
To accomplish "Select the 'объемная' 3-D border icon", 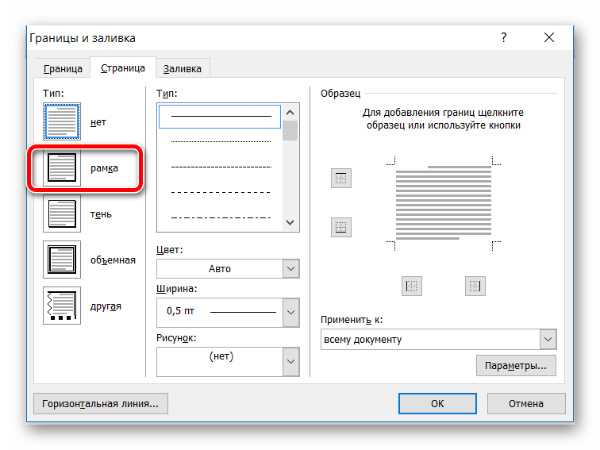I will [62, 259].
